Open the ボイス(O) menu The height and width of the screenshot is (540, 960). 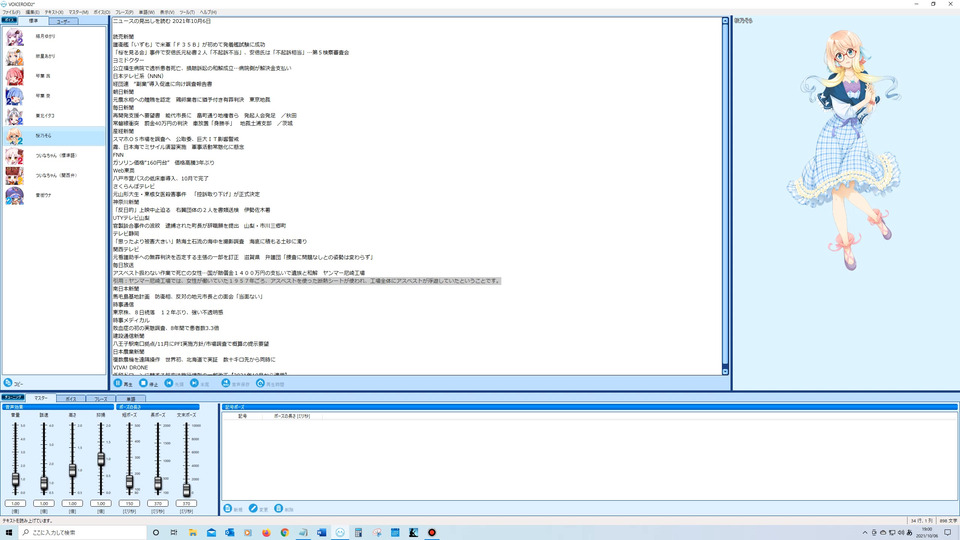[102, 12]
